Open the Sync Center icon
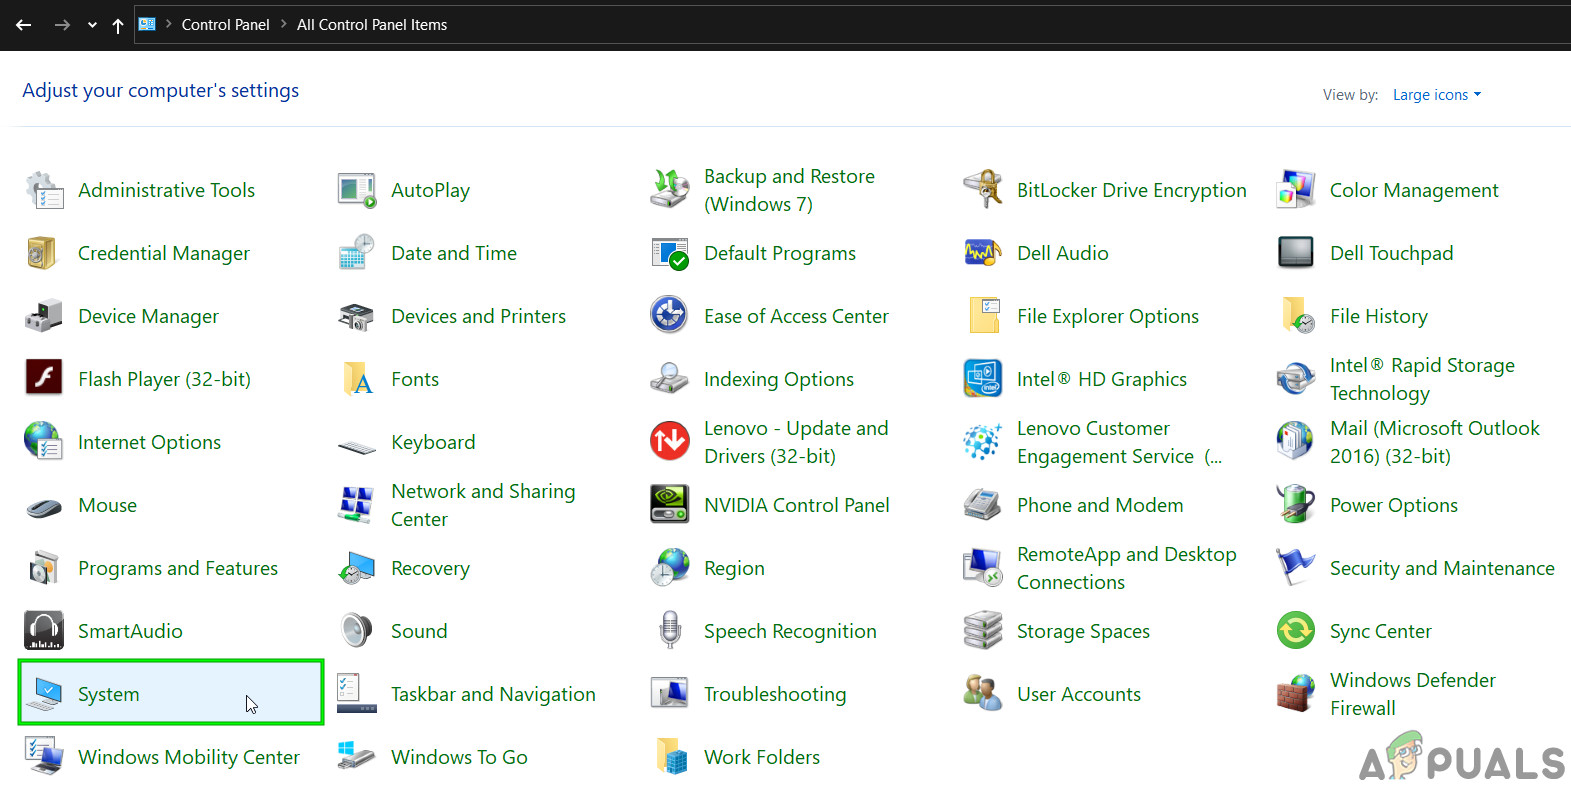Screen dimensions: 1571x789 pos(1295,631)
